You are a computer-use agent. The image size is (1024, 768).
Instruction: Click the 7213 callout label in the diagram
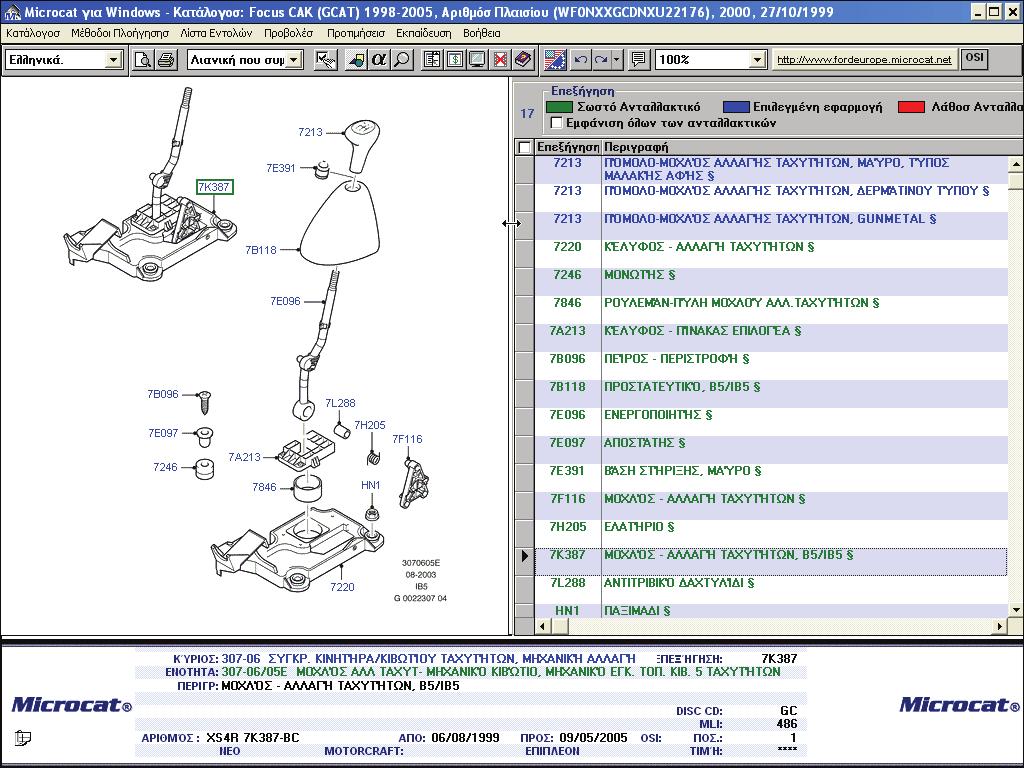(x=310, y=132)
